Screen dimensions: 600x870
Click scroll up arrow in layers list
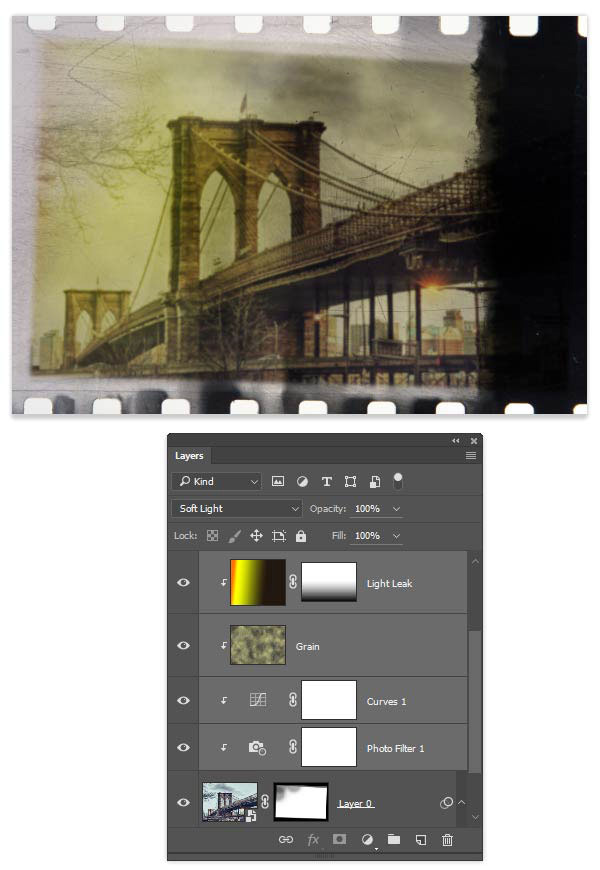click(475, 562)
